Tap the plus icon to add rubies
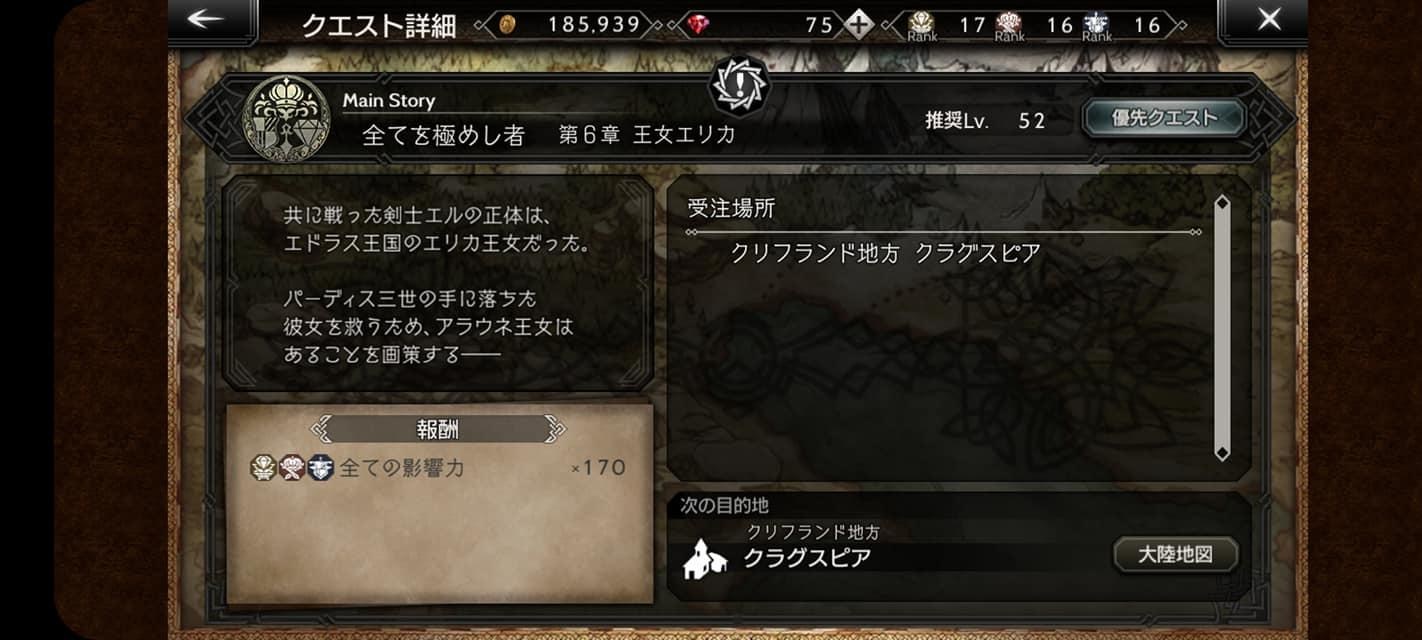Image resolution: width=1422 pixels, height=640 pixels. click(x=858, y=24)
